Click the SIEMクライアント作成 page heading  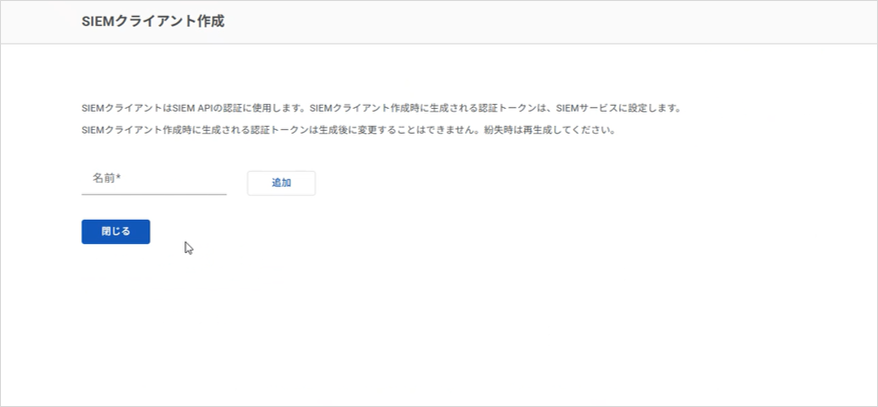pyautogui.click(x=152, y=21)
